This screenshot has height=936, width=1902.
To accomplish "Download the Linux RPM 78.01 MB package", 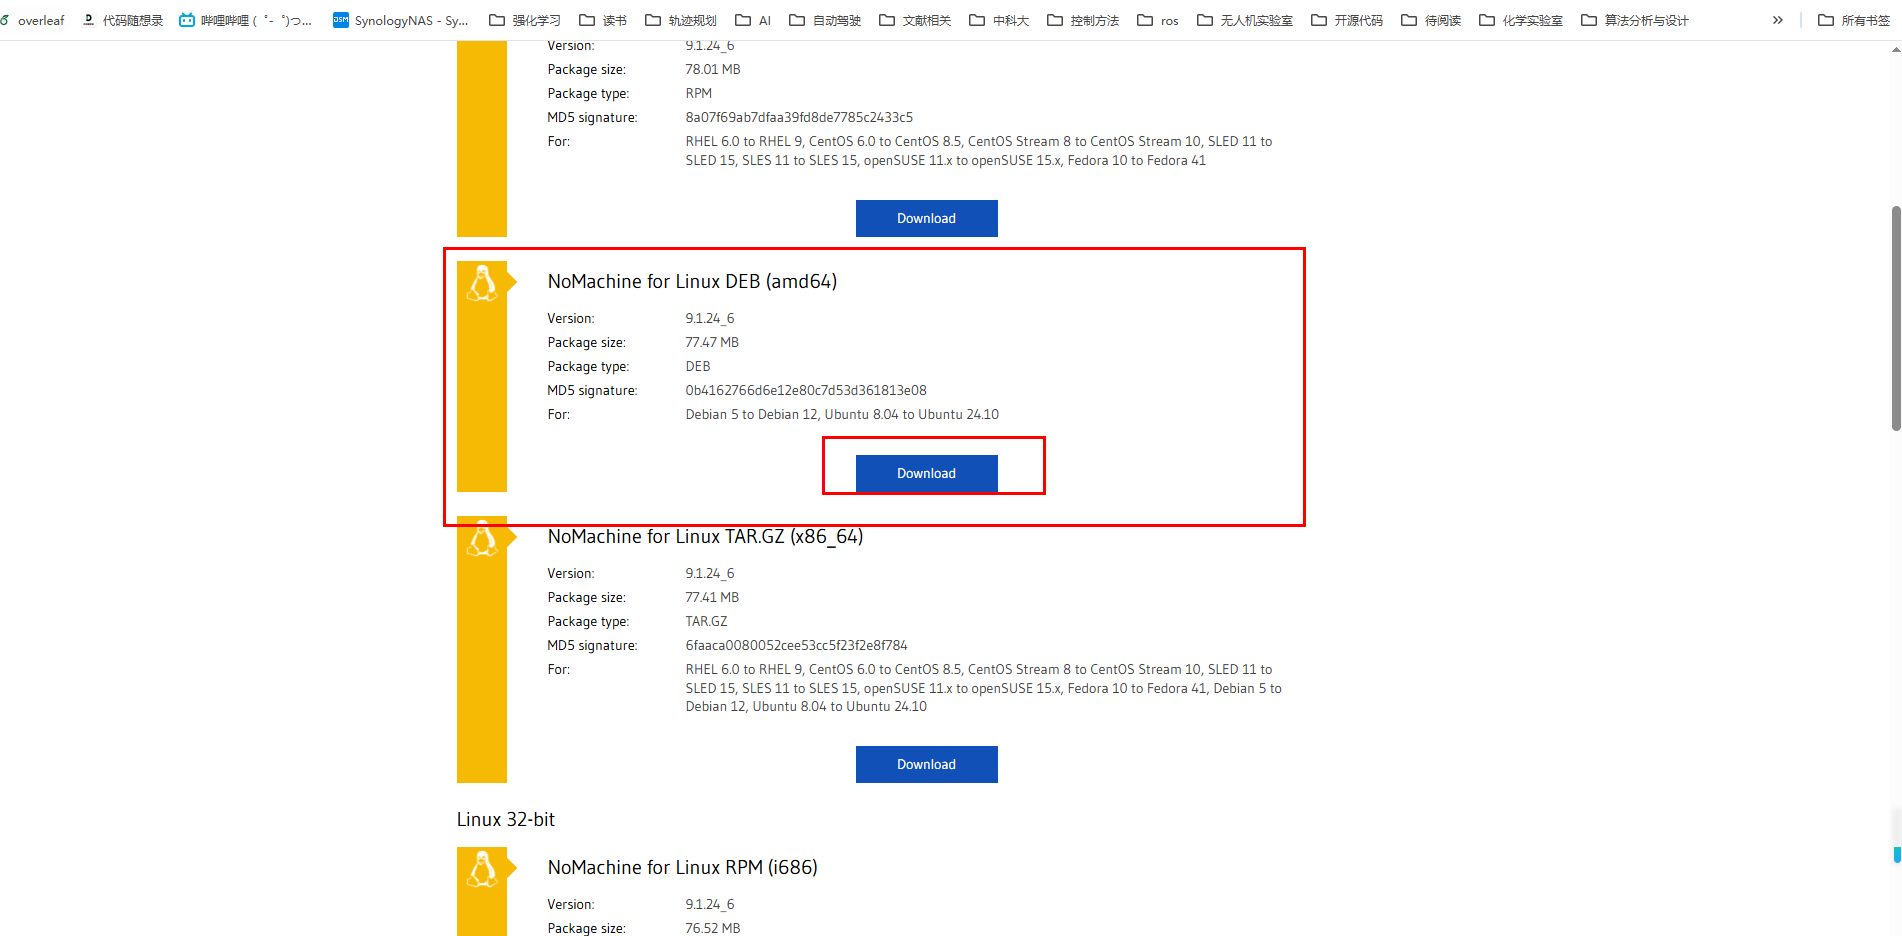I will tap(926, 218).
